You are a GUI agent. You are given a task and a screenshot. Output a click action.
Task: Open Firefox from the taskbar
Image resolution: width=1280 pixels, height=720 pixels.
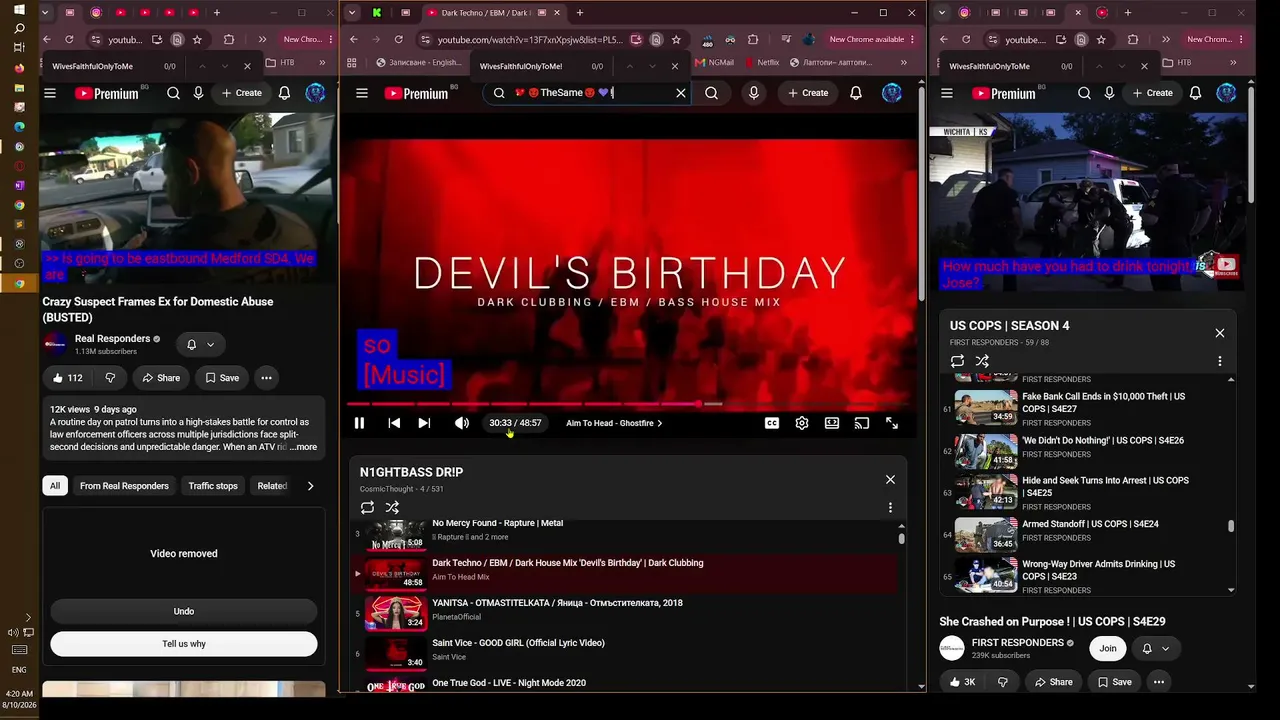(x=19, y=68)
